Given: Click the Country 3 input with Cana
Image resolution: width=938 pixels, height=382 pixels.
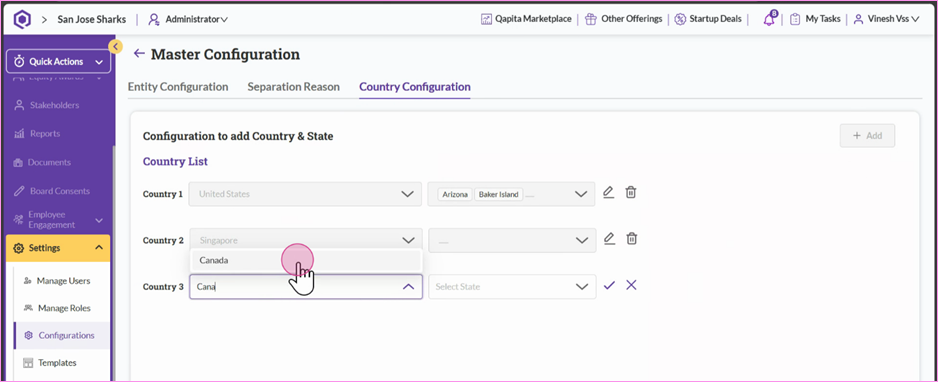Looking at the screenshot, I should point(306,287).
